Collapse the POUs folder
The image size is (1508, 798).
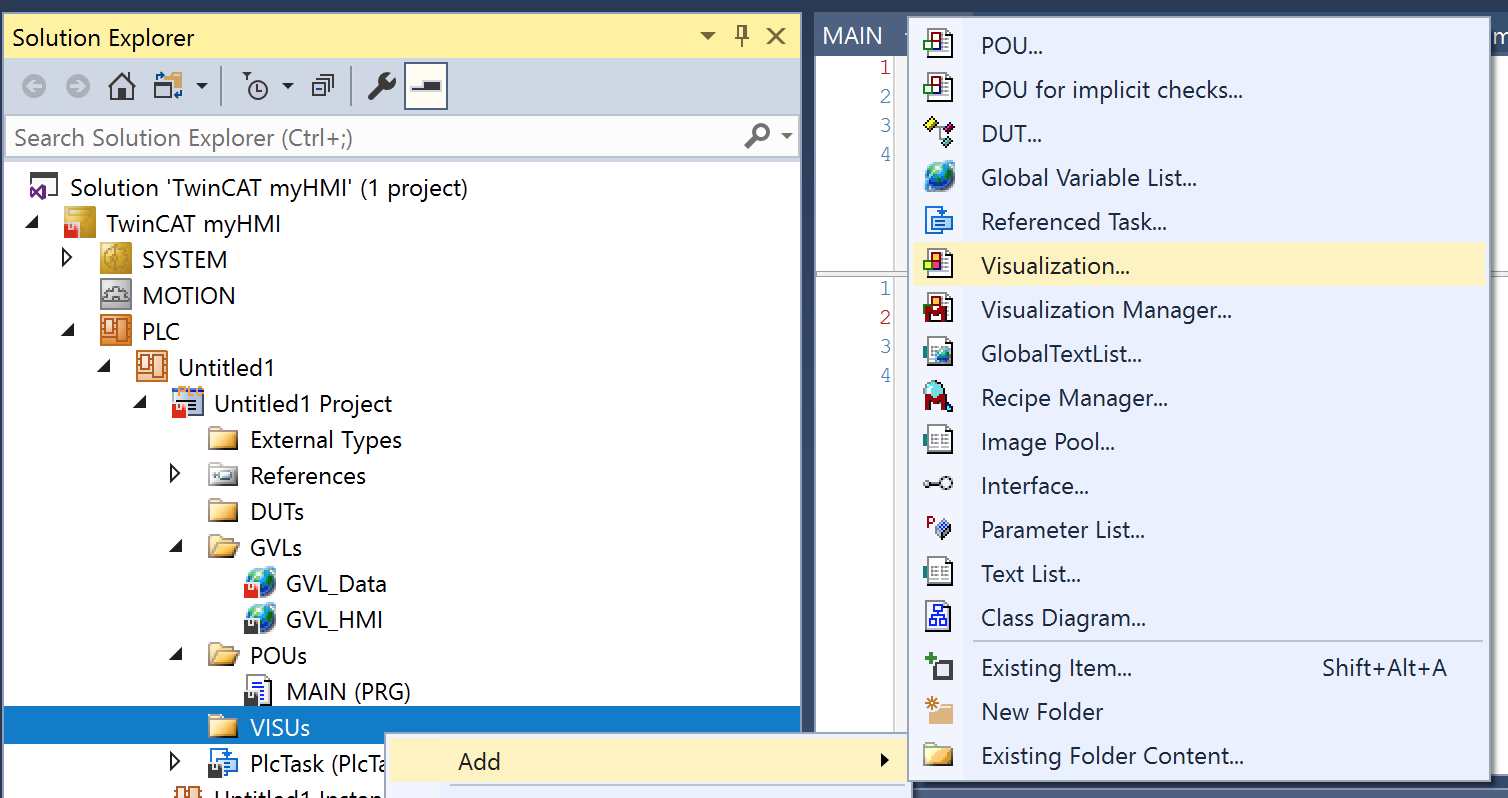tap(176, 655)
